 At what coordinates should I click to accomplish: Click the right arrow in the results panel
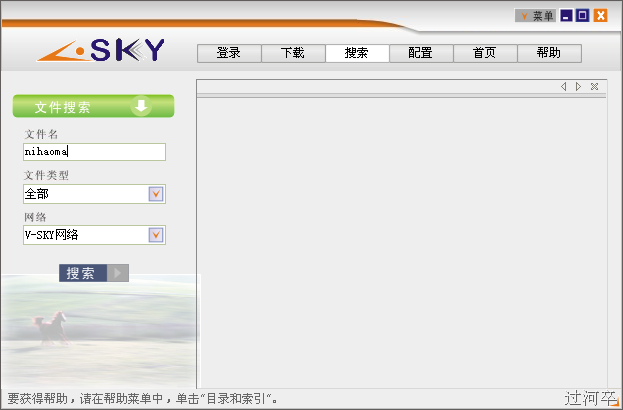pyautogui.click(x=578, y=87)
